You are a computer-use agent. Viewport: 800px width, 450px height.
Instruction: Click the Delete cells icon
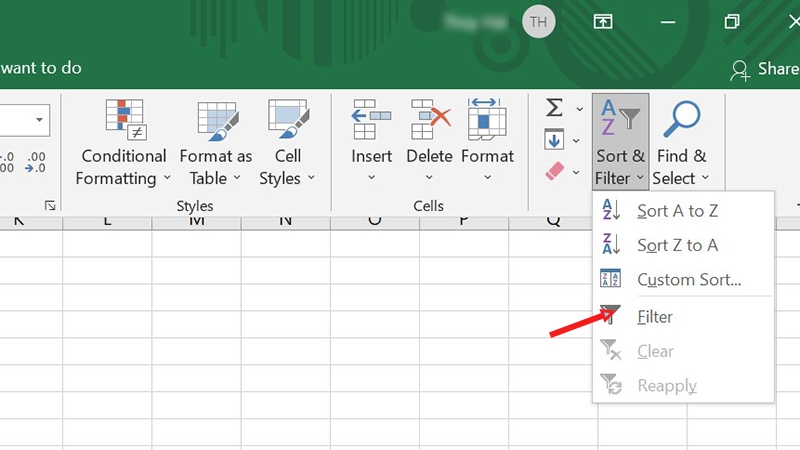click(x=430, y=120)
